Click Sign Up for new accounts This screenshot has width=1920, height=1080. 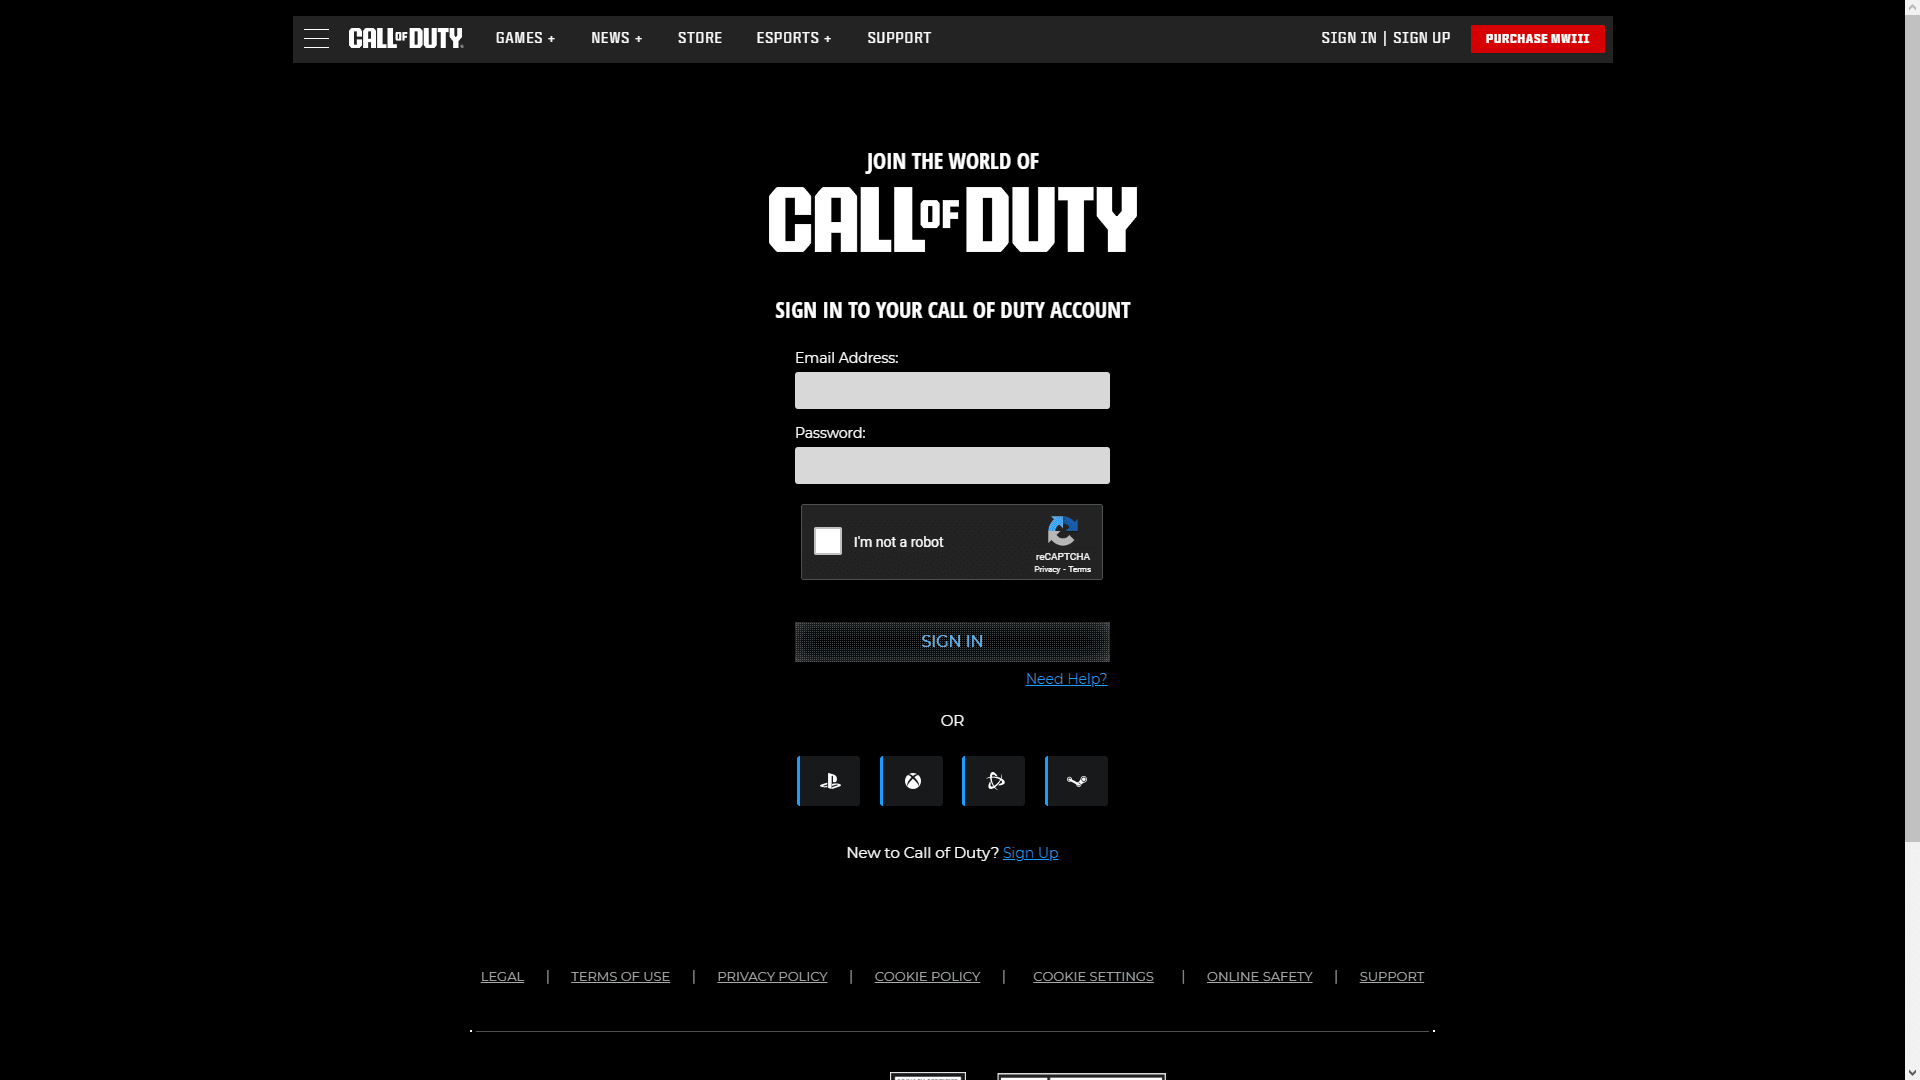(1030, 853)
